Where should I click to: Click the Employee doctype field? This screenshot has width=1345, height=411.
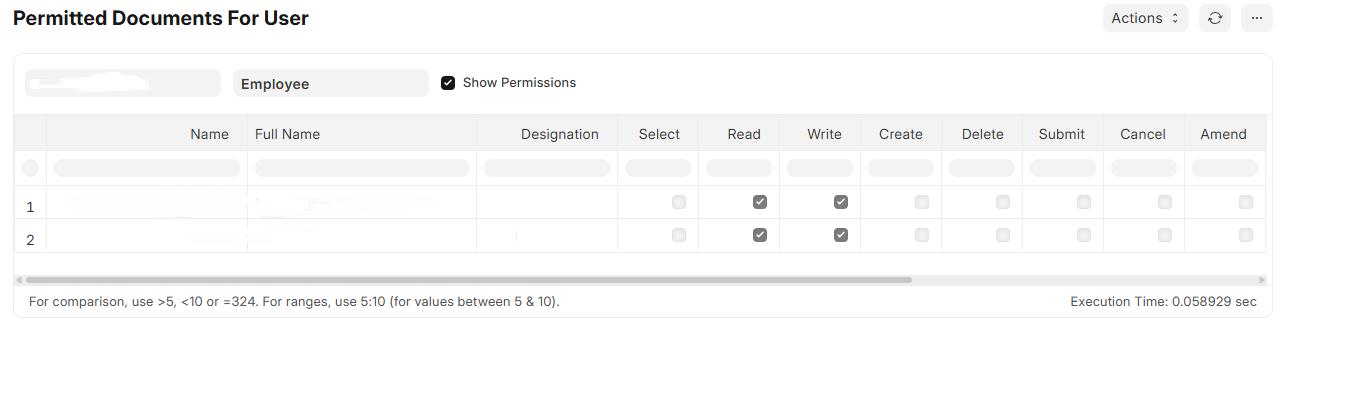(x=331, y=83)
